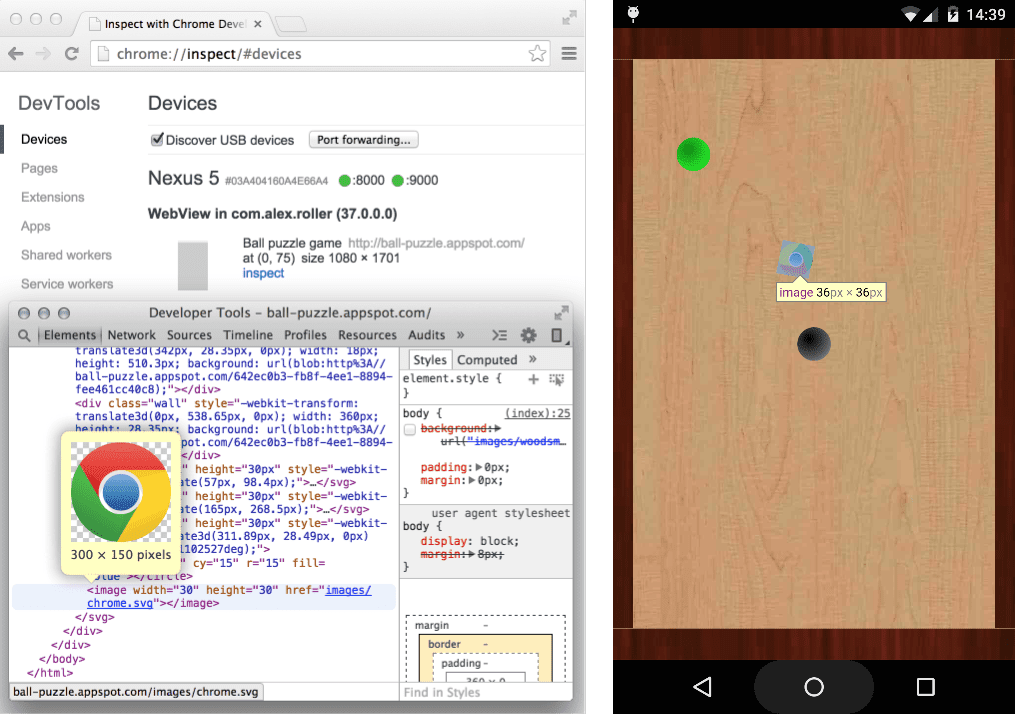Toggle the console drawer icon
Viewport: 1015px width, 714px height.
(499, 336)
